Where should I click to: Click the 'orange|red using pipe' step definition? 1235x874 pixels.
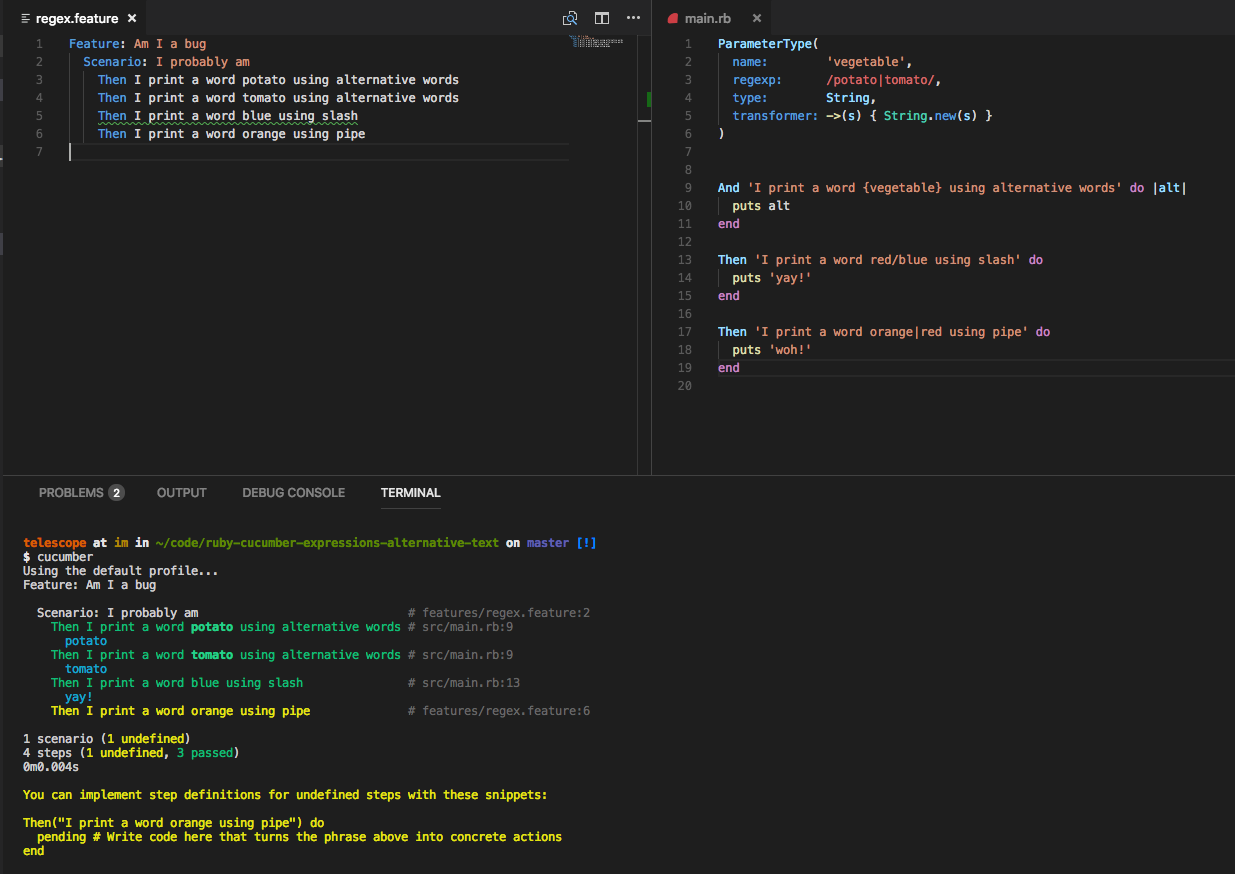click(884, 332)
